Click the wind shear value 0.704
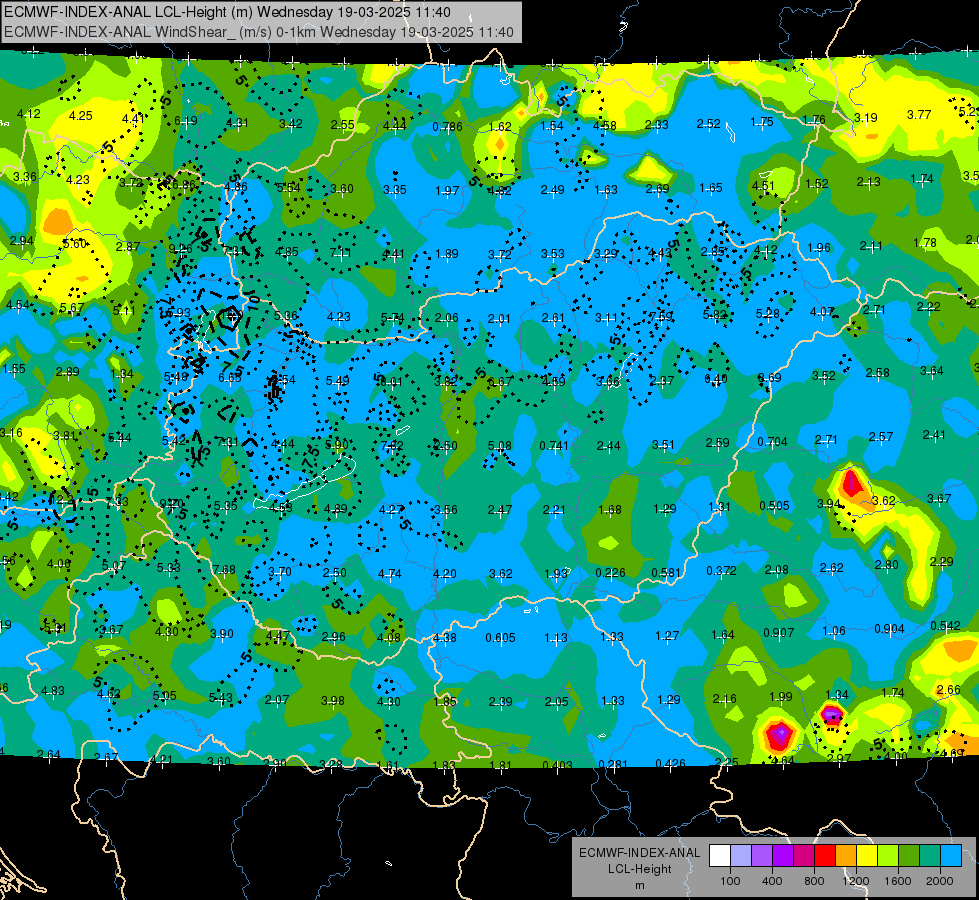 (772, 442)
